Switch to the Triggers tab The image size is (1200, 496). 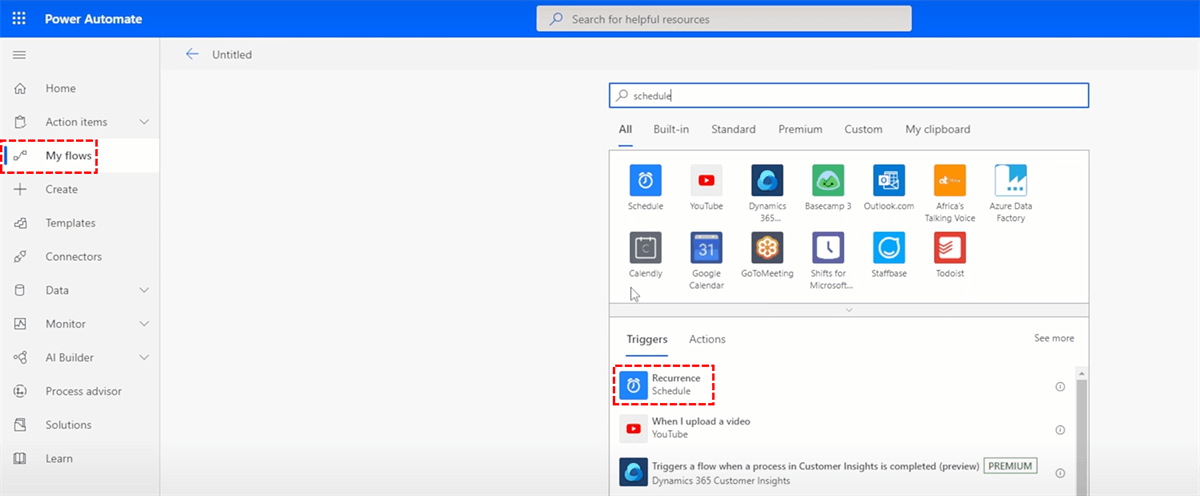pos(647,339)
